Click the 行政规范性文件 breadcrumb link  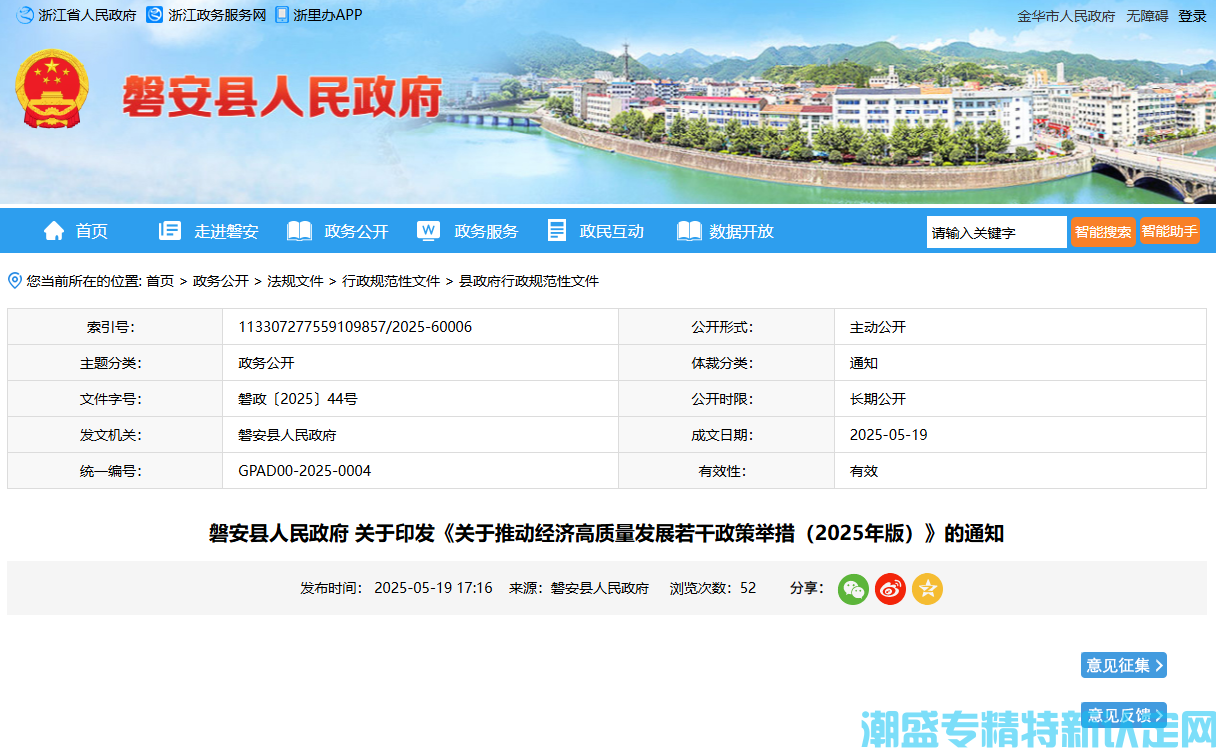pos(391,281)
